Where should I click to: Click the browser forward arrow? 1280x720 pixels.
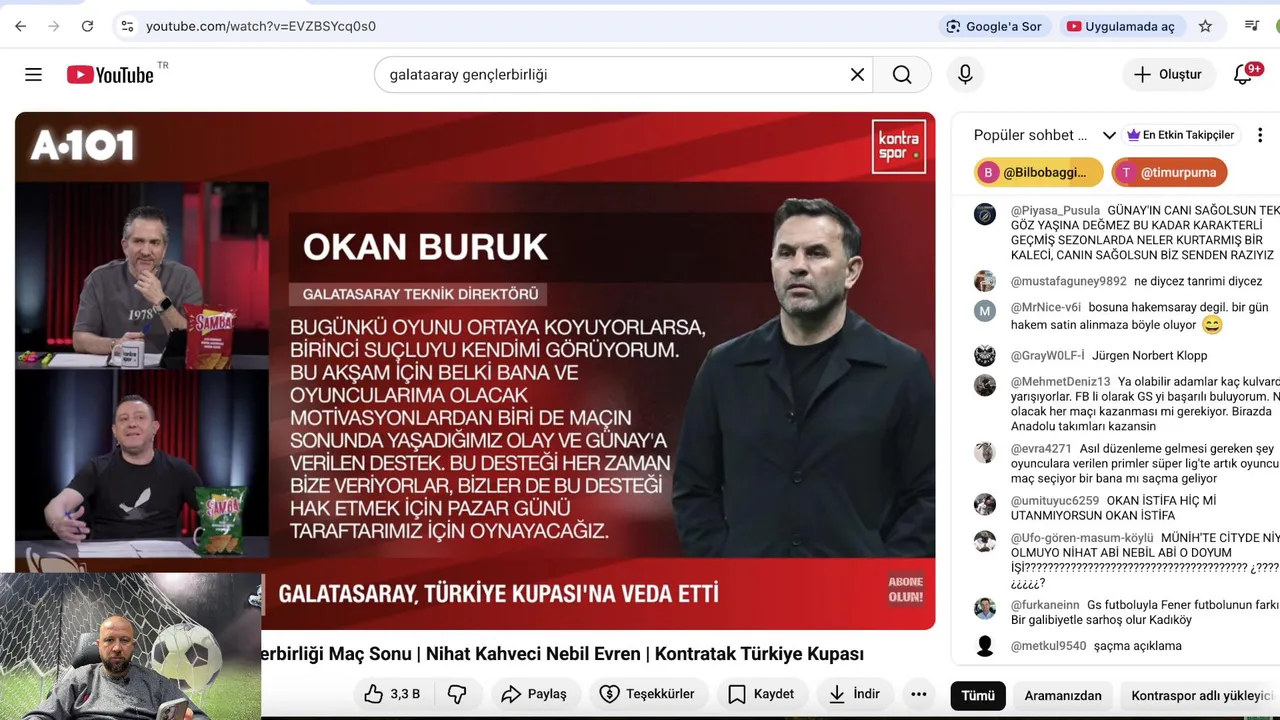(53, 26)
